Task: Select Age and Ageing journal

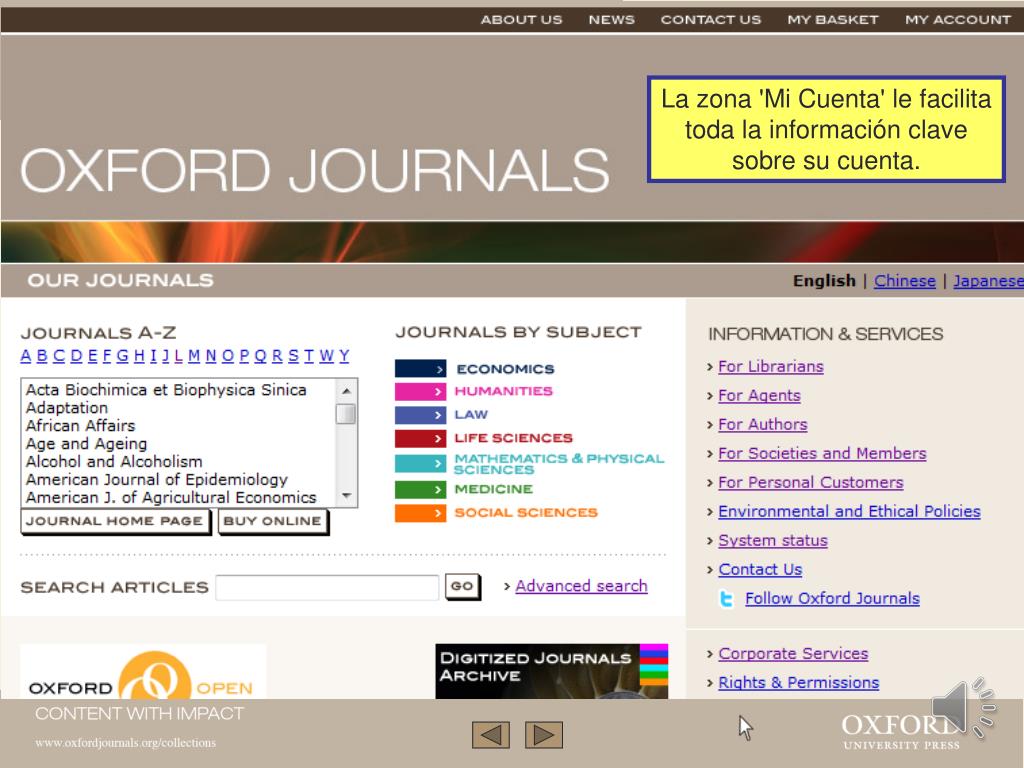Action: [86, 444]
